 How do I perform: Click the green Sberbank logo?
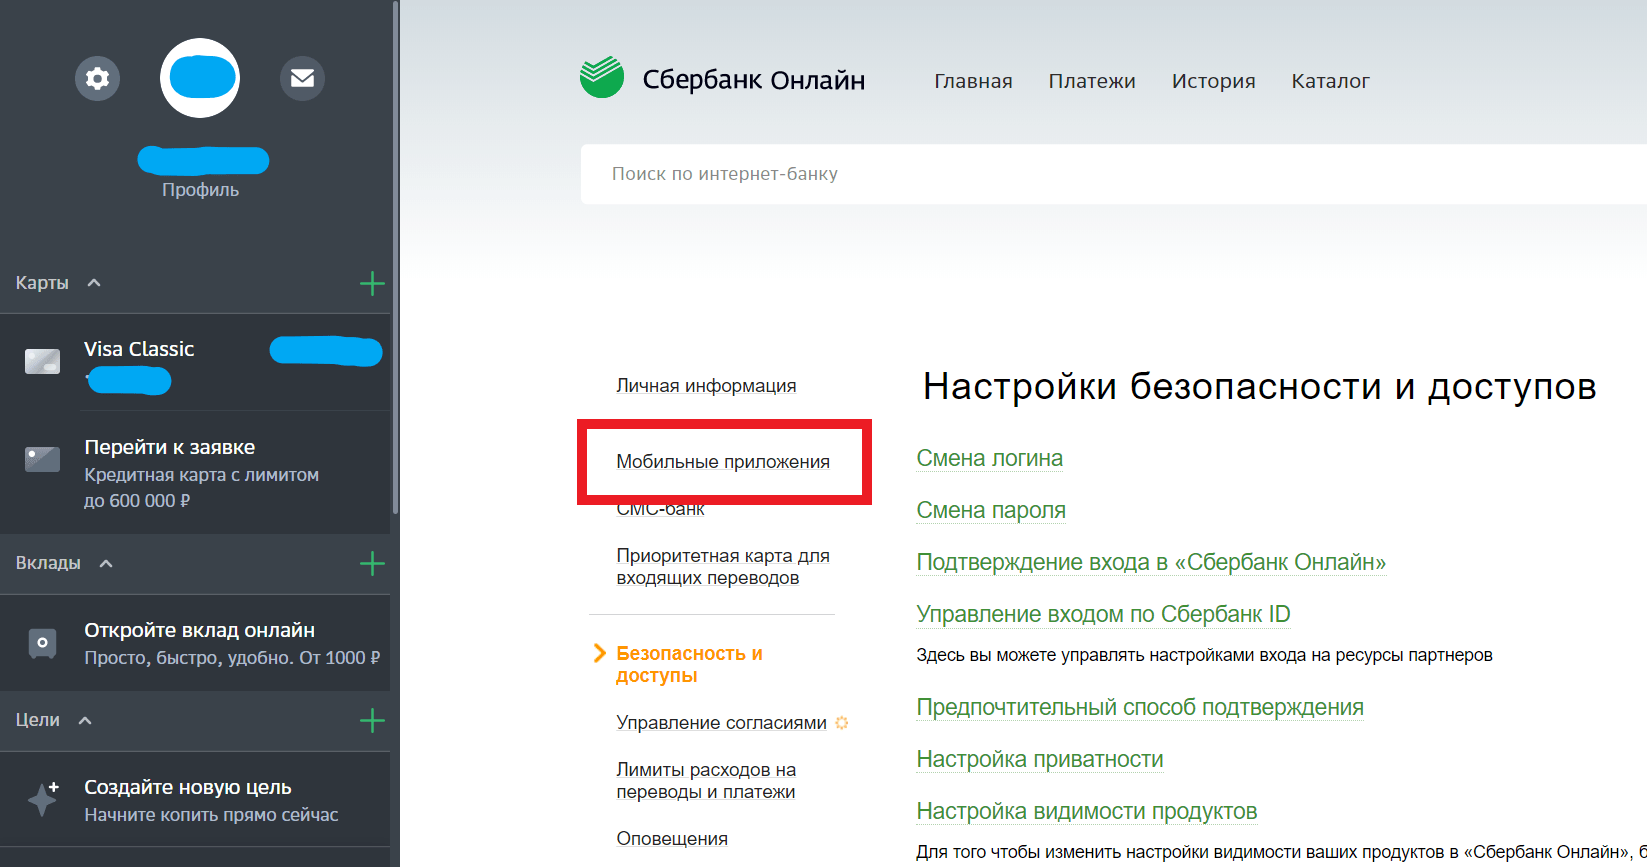click(x=602, y=78)
